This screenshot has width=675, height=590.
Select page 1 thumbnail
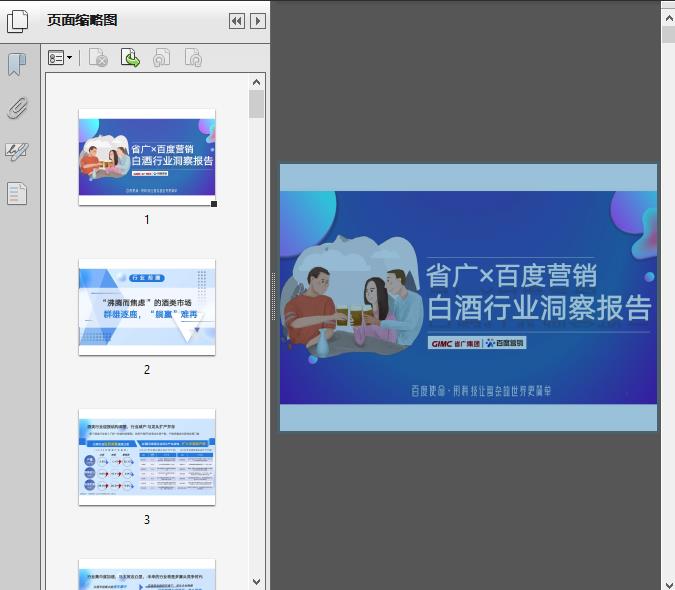[x=147, y=157]
